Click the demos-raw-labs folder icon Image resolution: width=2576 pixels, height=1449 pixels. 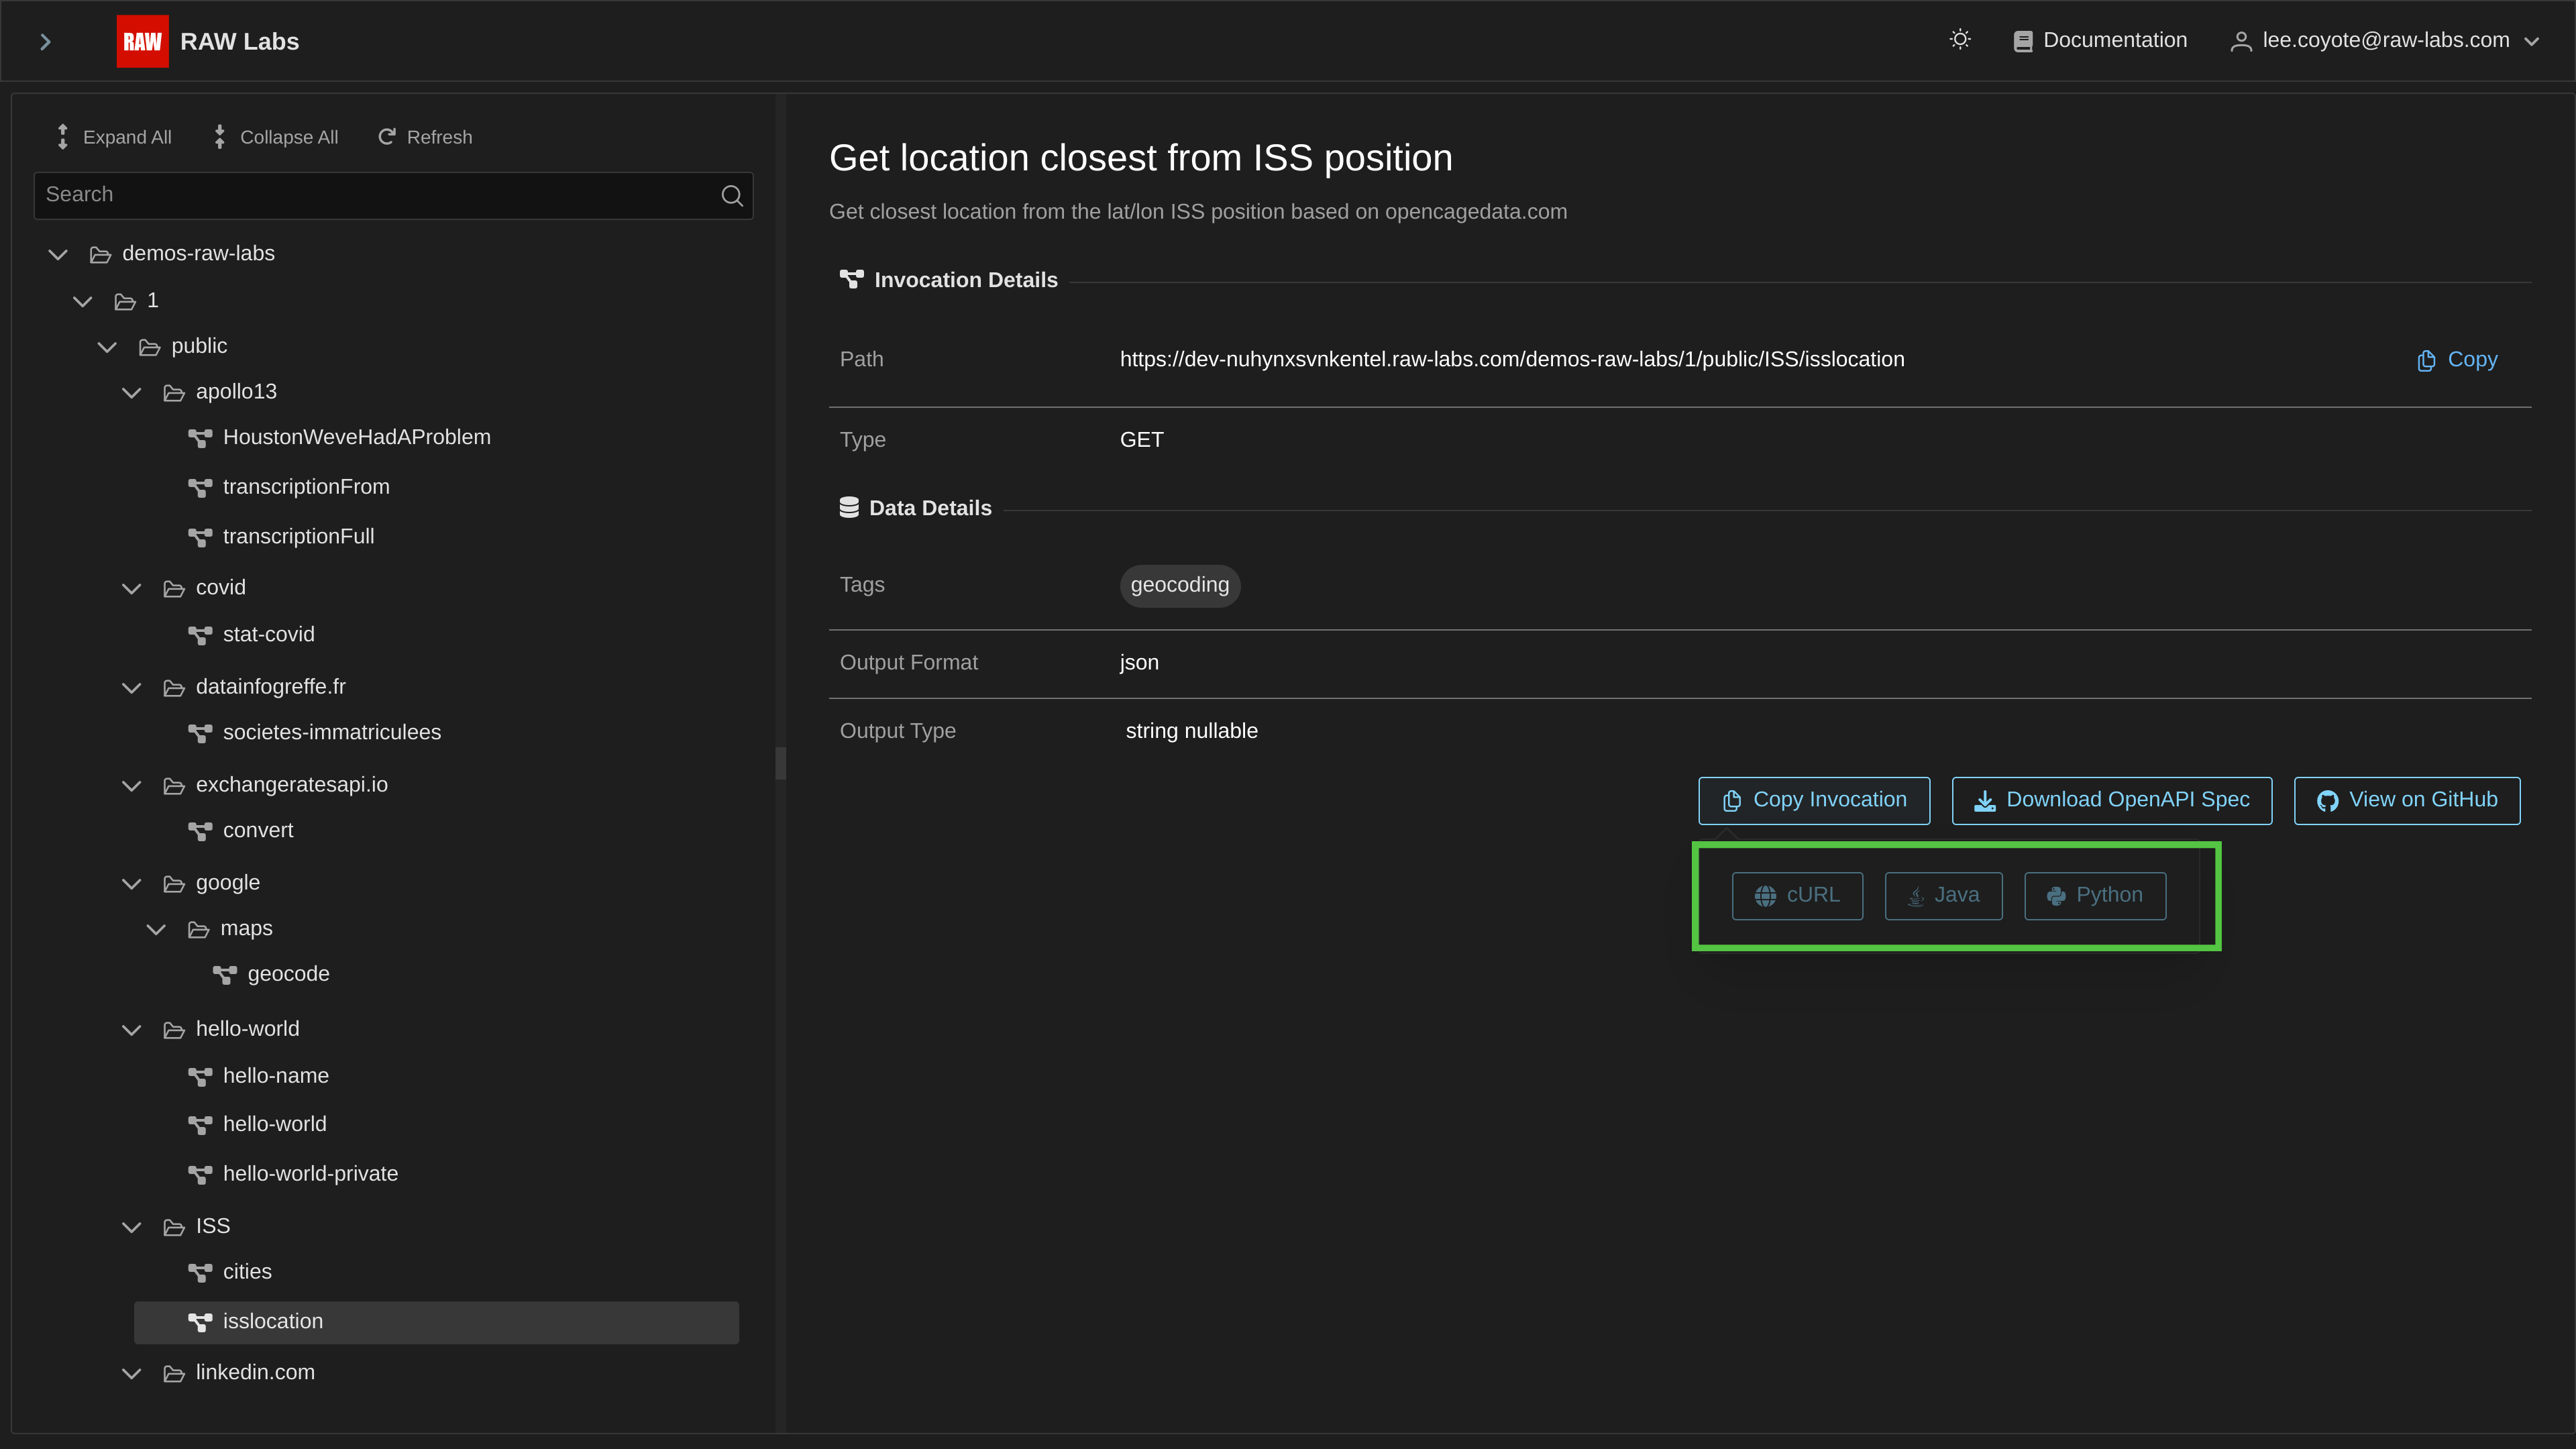(100, 255)
